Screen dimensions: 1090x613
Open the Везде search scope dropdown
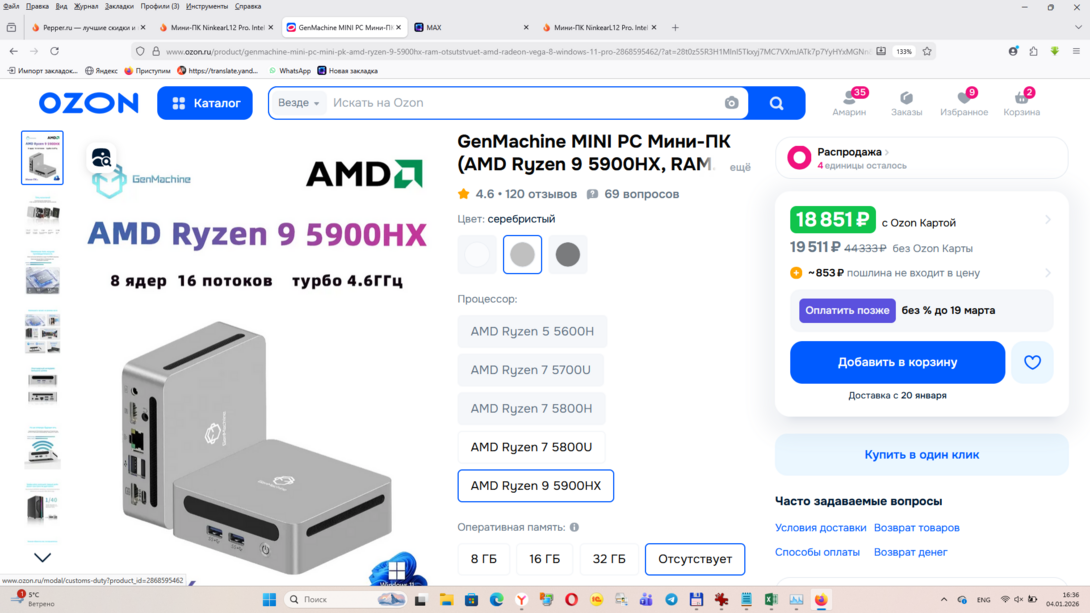298,103
